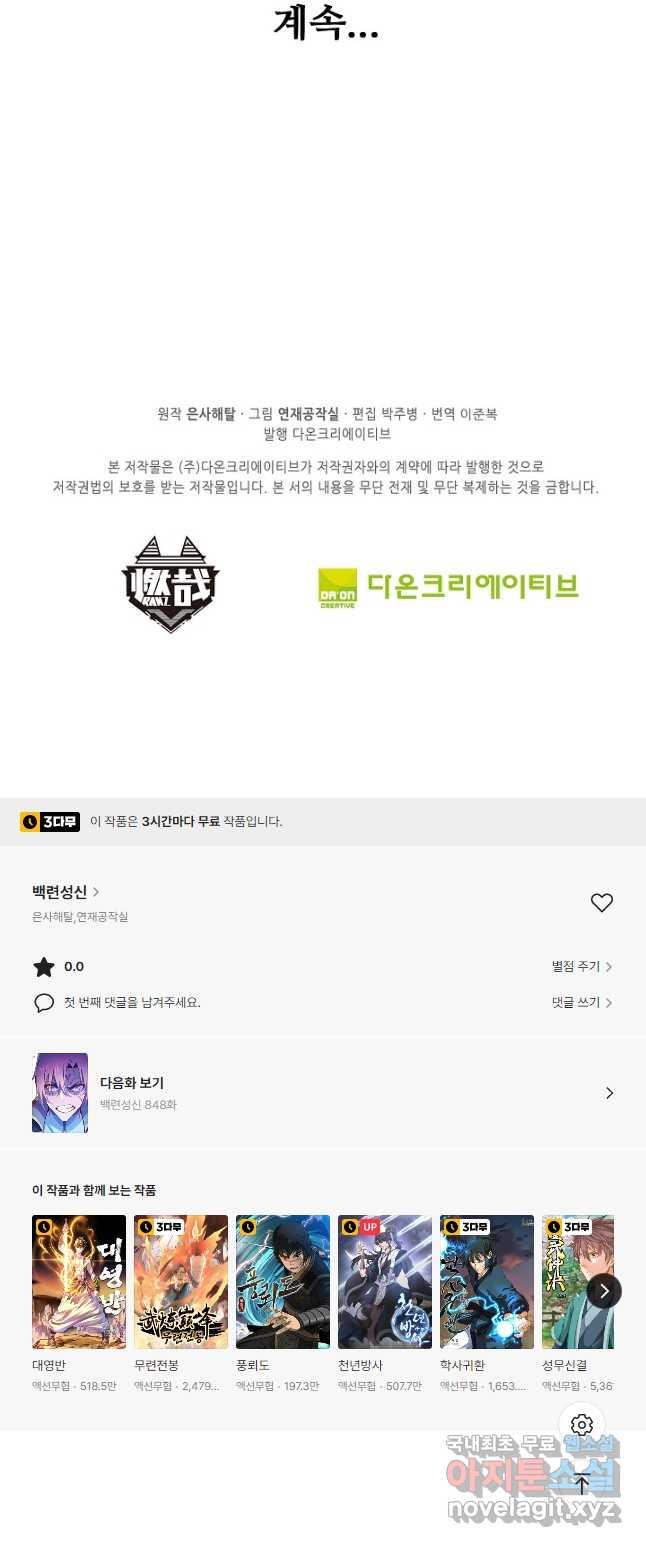Open next episode 848화 thumbnail
The height and width of the screenshot is (1547, 646).
tap(60, 1093)
